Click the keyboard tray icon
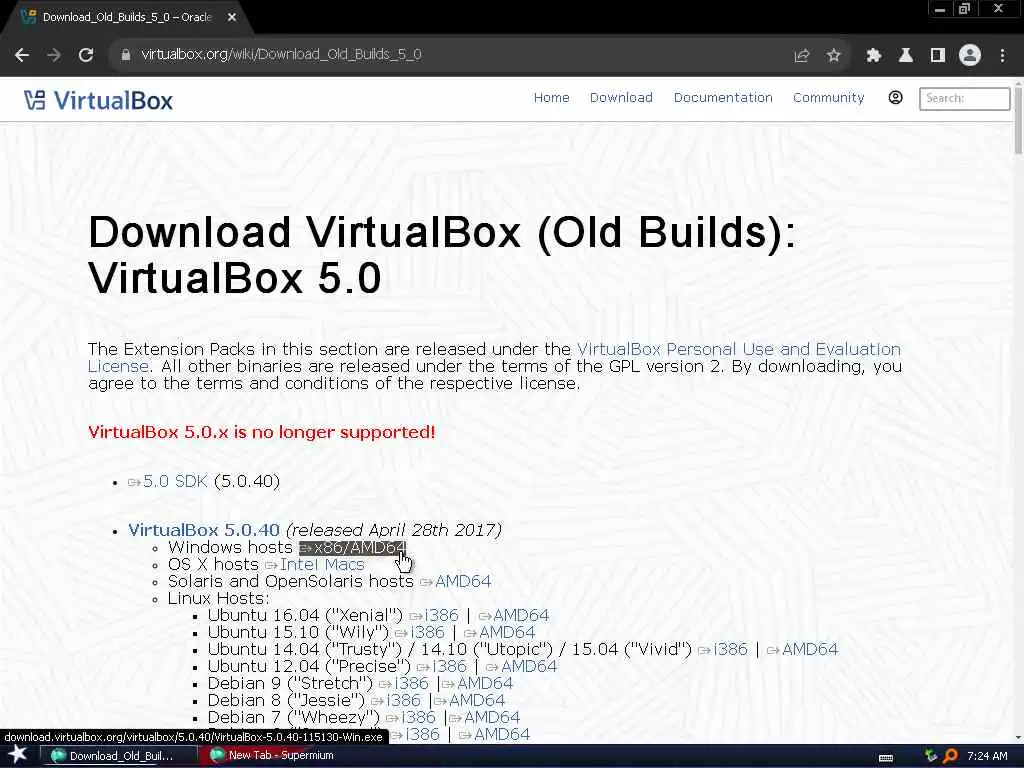Screen dimensions: 1024x768 click(886, 757)
